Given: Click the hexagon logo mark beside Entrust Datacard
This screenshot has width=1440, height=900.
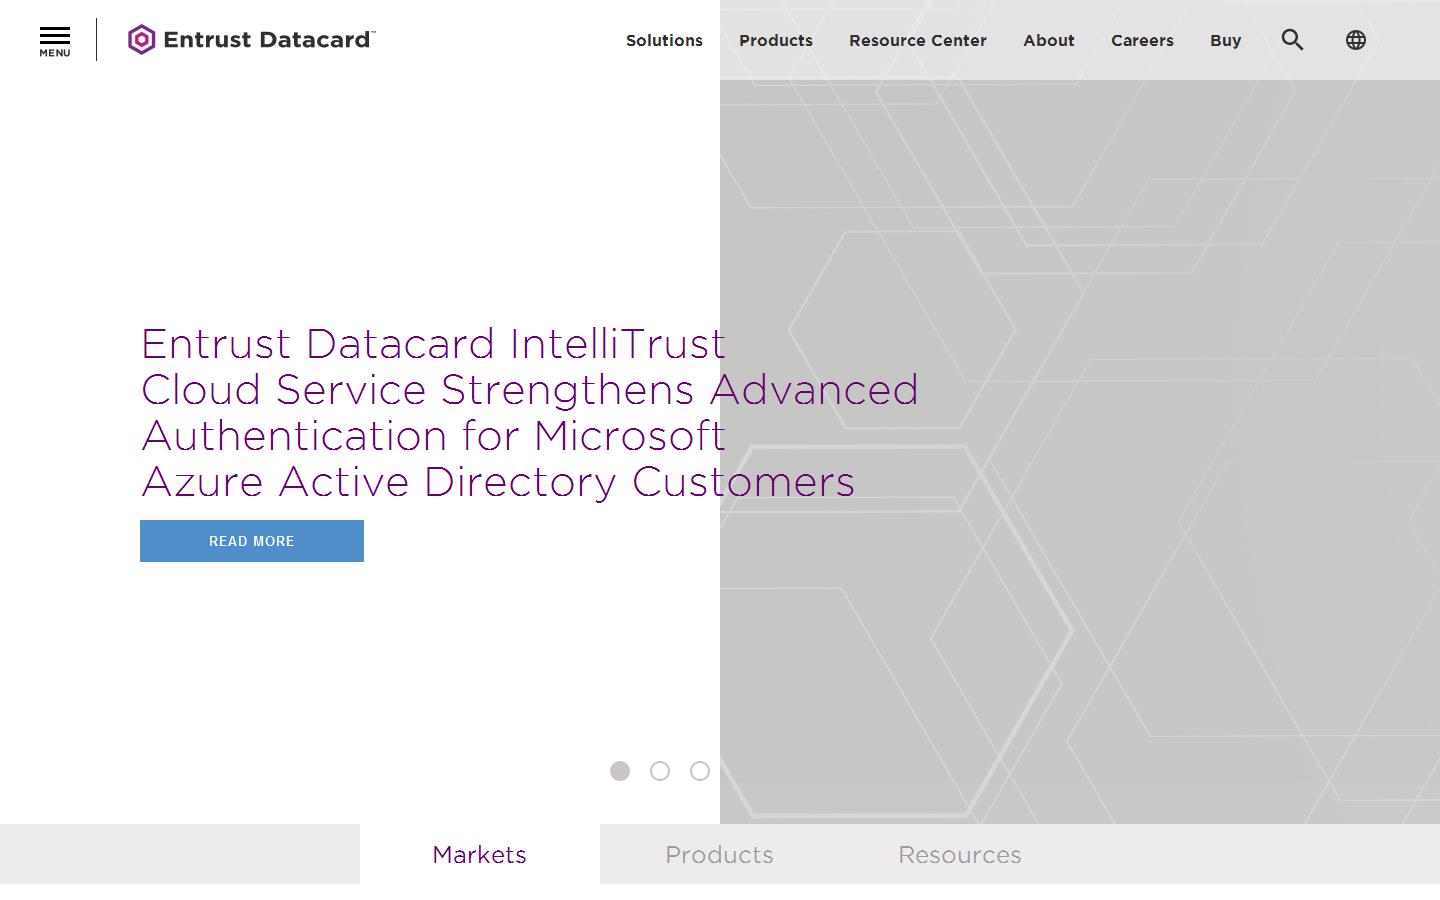Looking at the screenshot, I should click(141, 40).
